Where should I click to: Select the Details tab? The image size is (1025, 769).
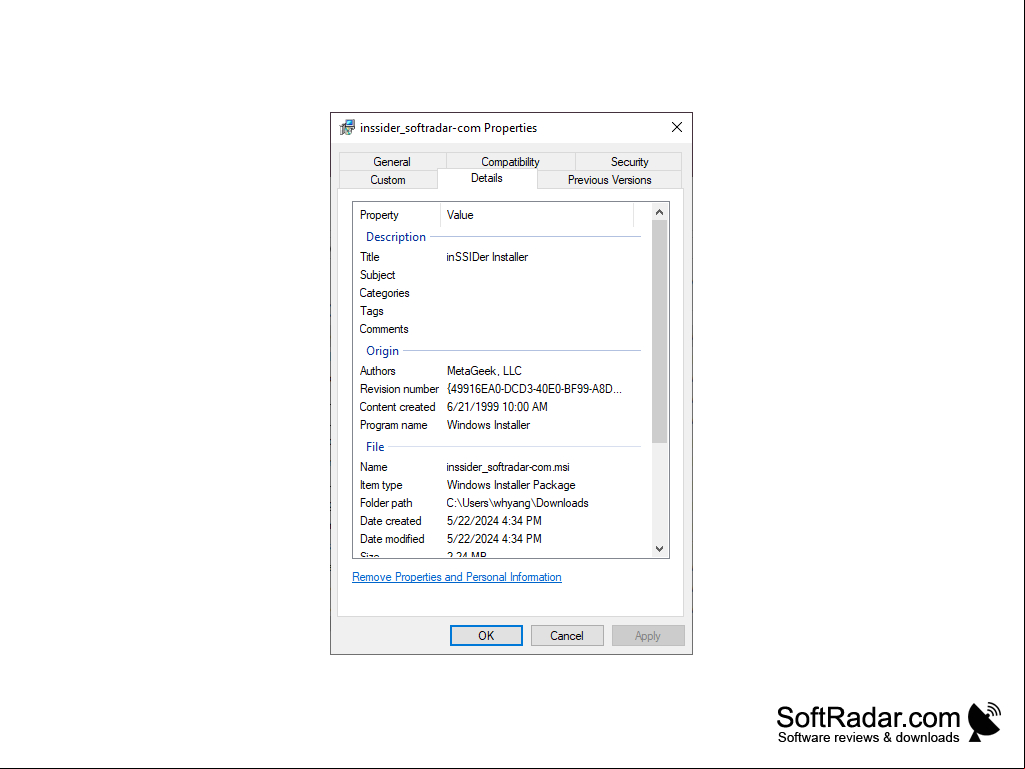(487, 178)
